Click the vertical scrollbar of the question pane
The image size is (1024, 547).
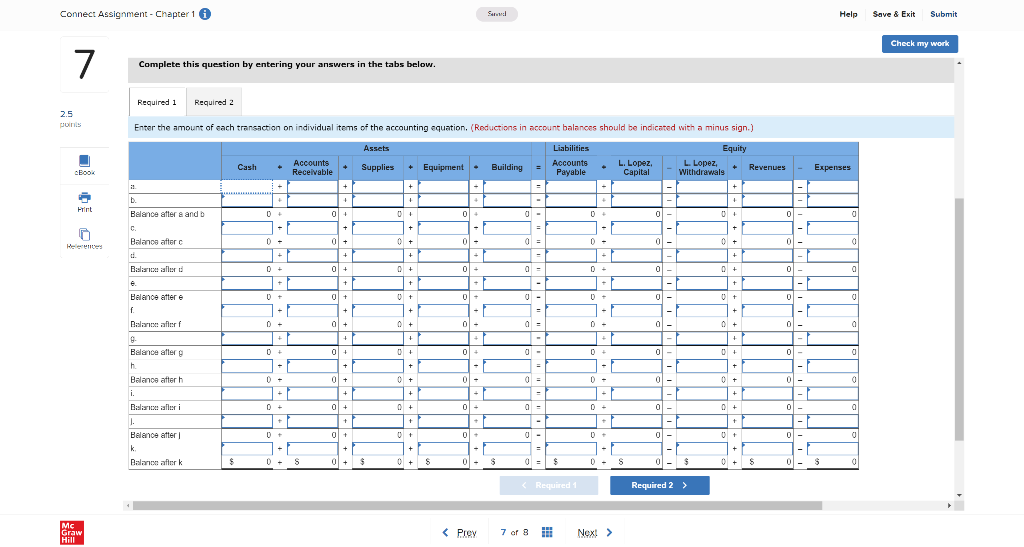click(959, 319)
